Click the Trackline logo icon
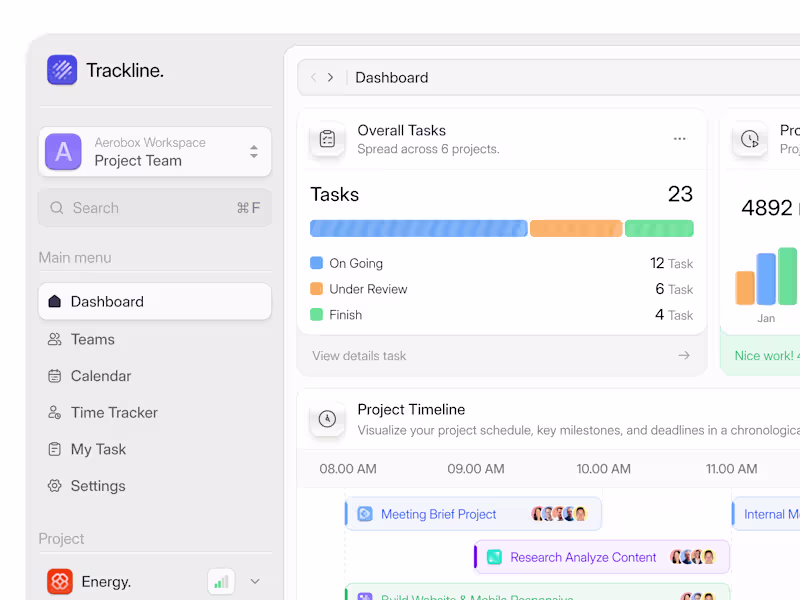Image resolution: width=800 pixels, height=600 pixels. pos(62,70)
